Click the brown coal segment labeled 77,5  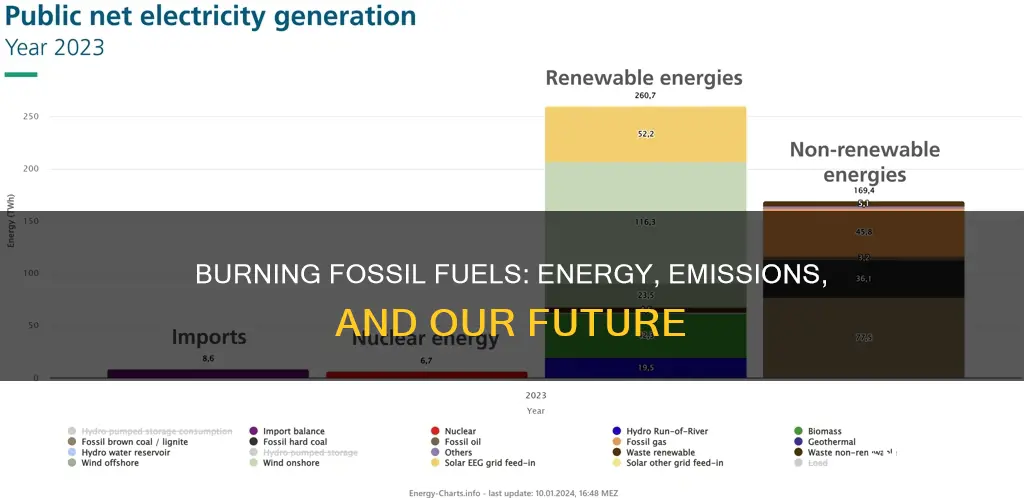coord(863,337)
